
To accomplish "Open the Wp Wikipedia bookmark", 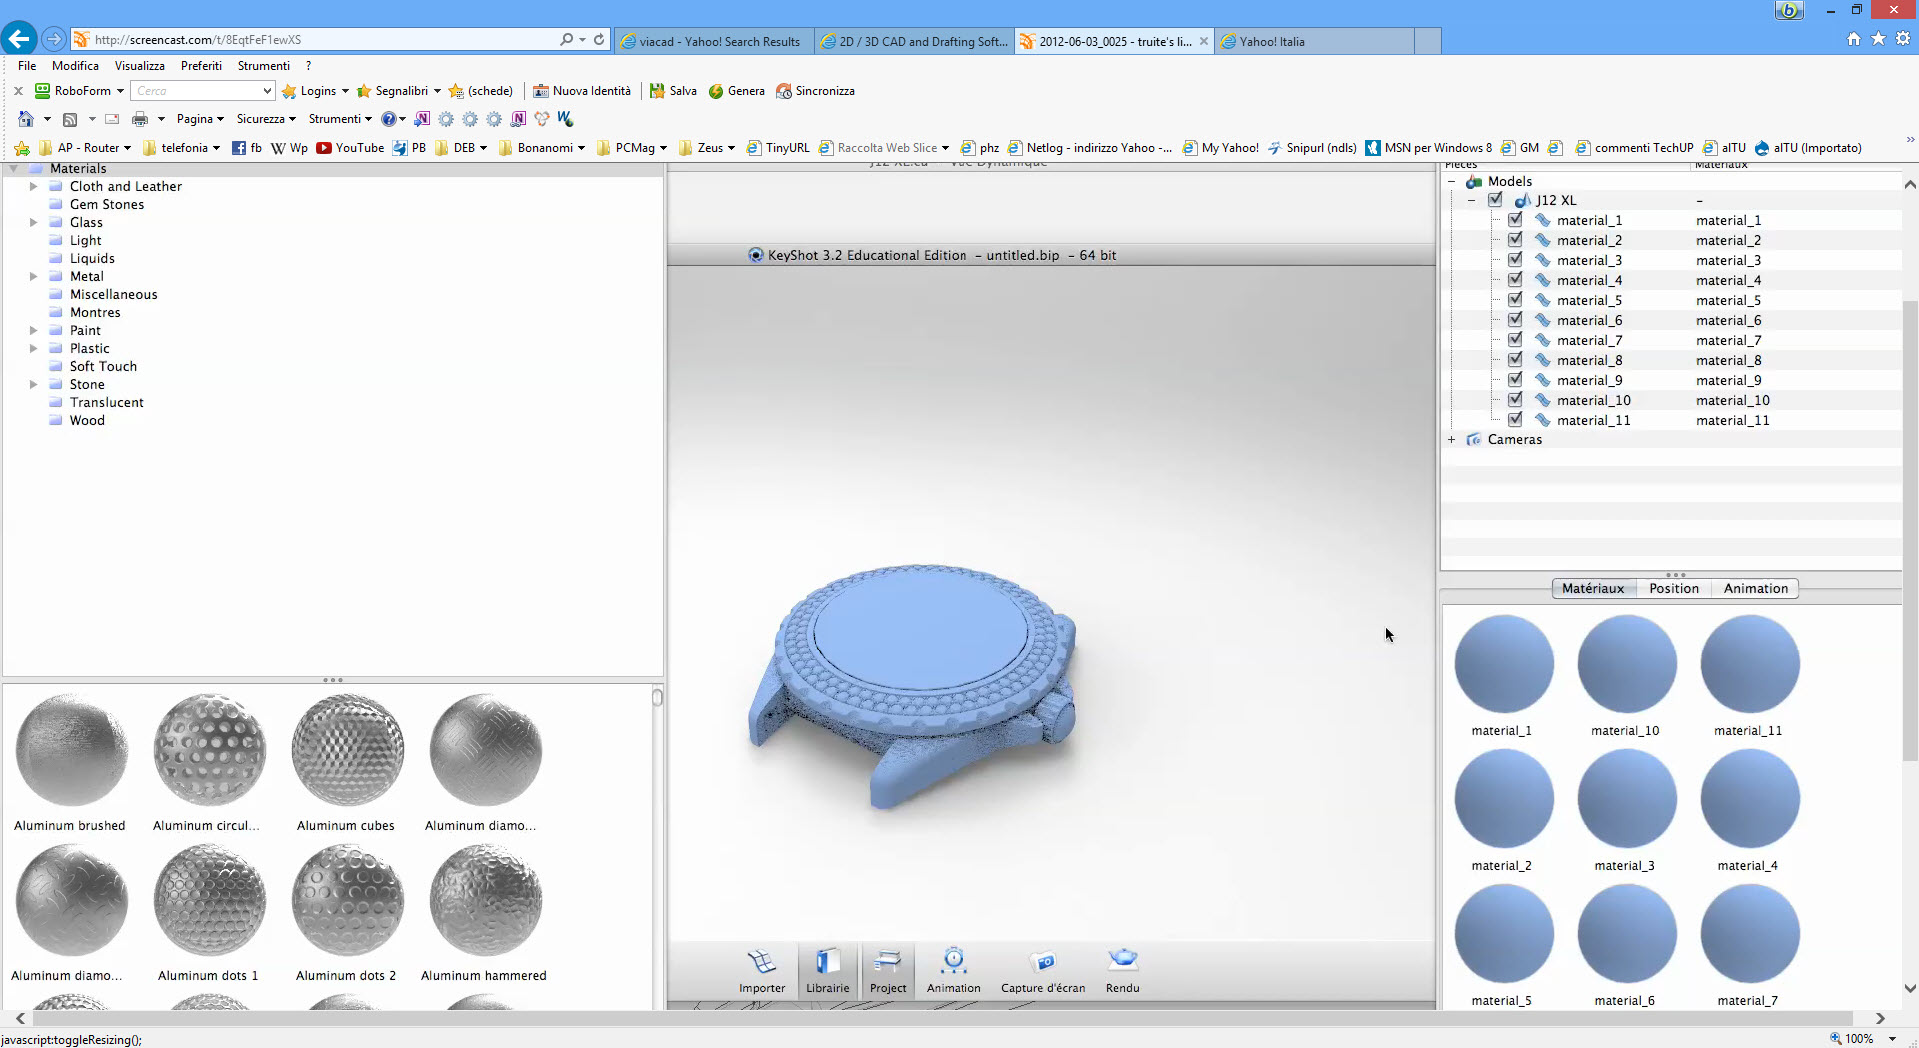I will click(x=289, y=148).
